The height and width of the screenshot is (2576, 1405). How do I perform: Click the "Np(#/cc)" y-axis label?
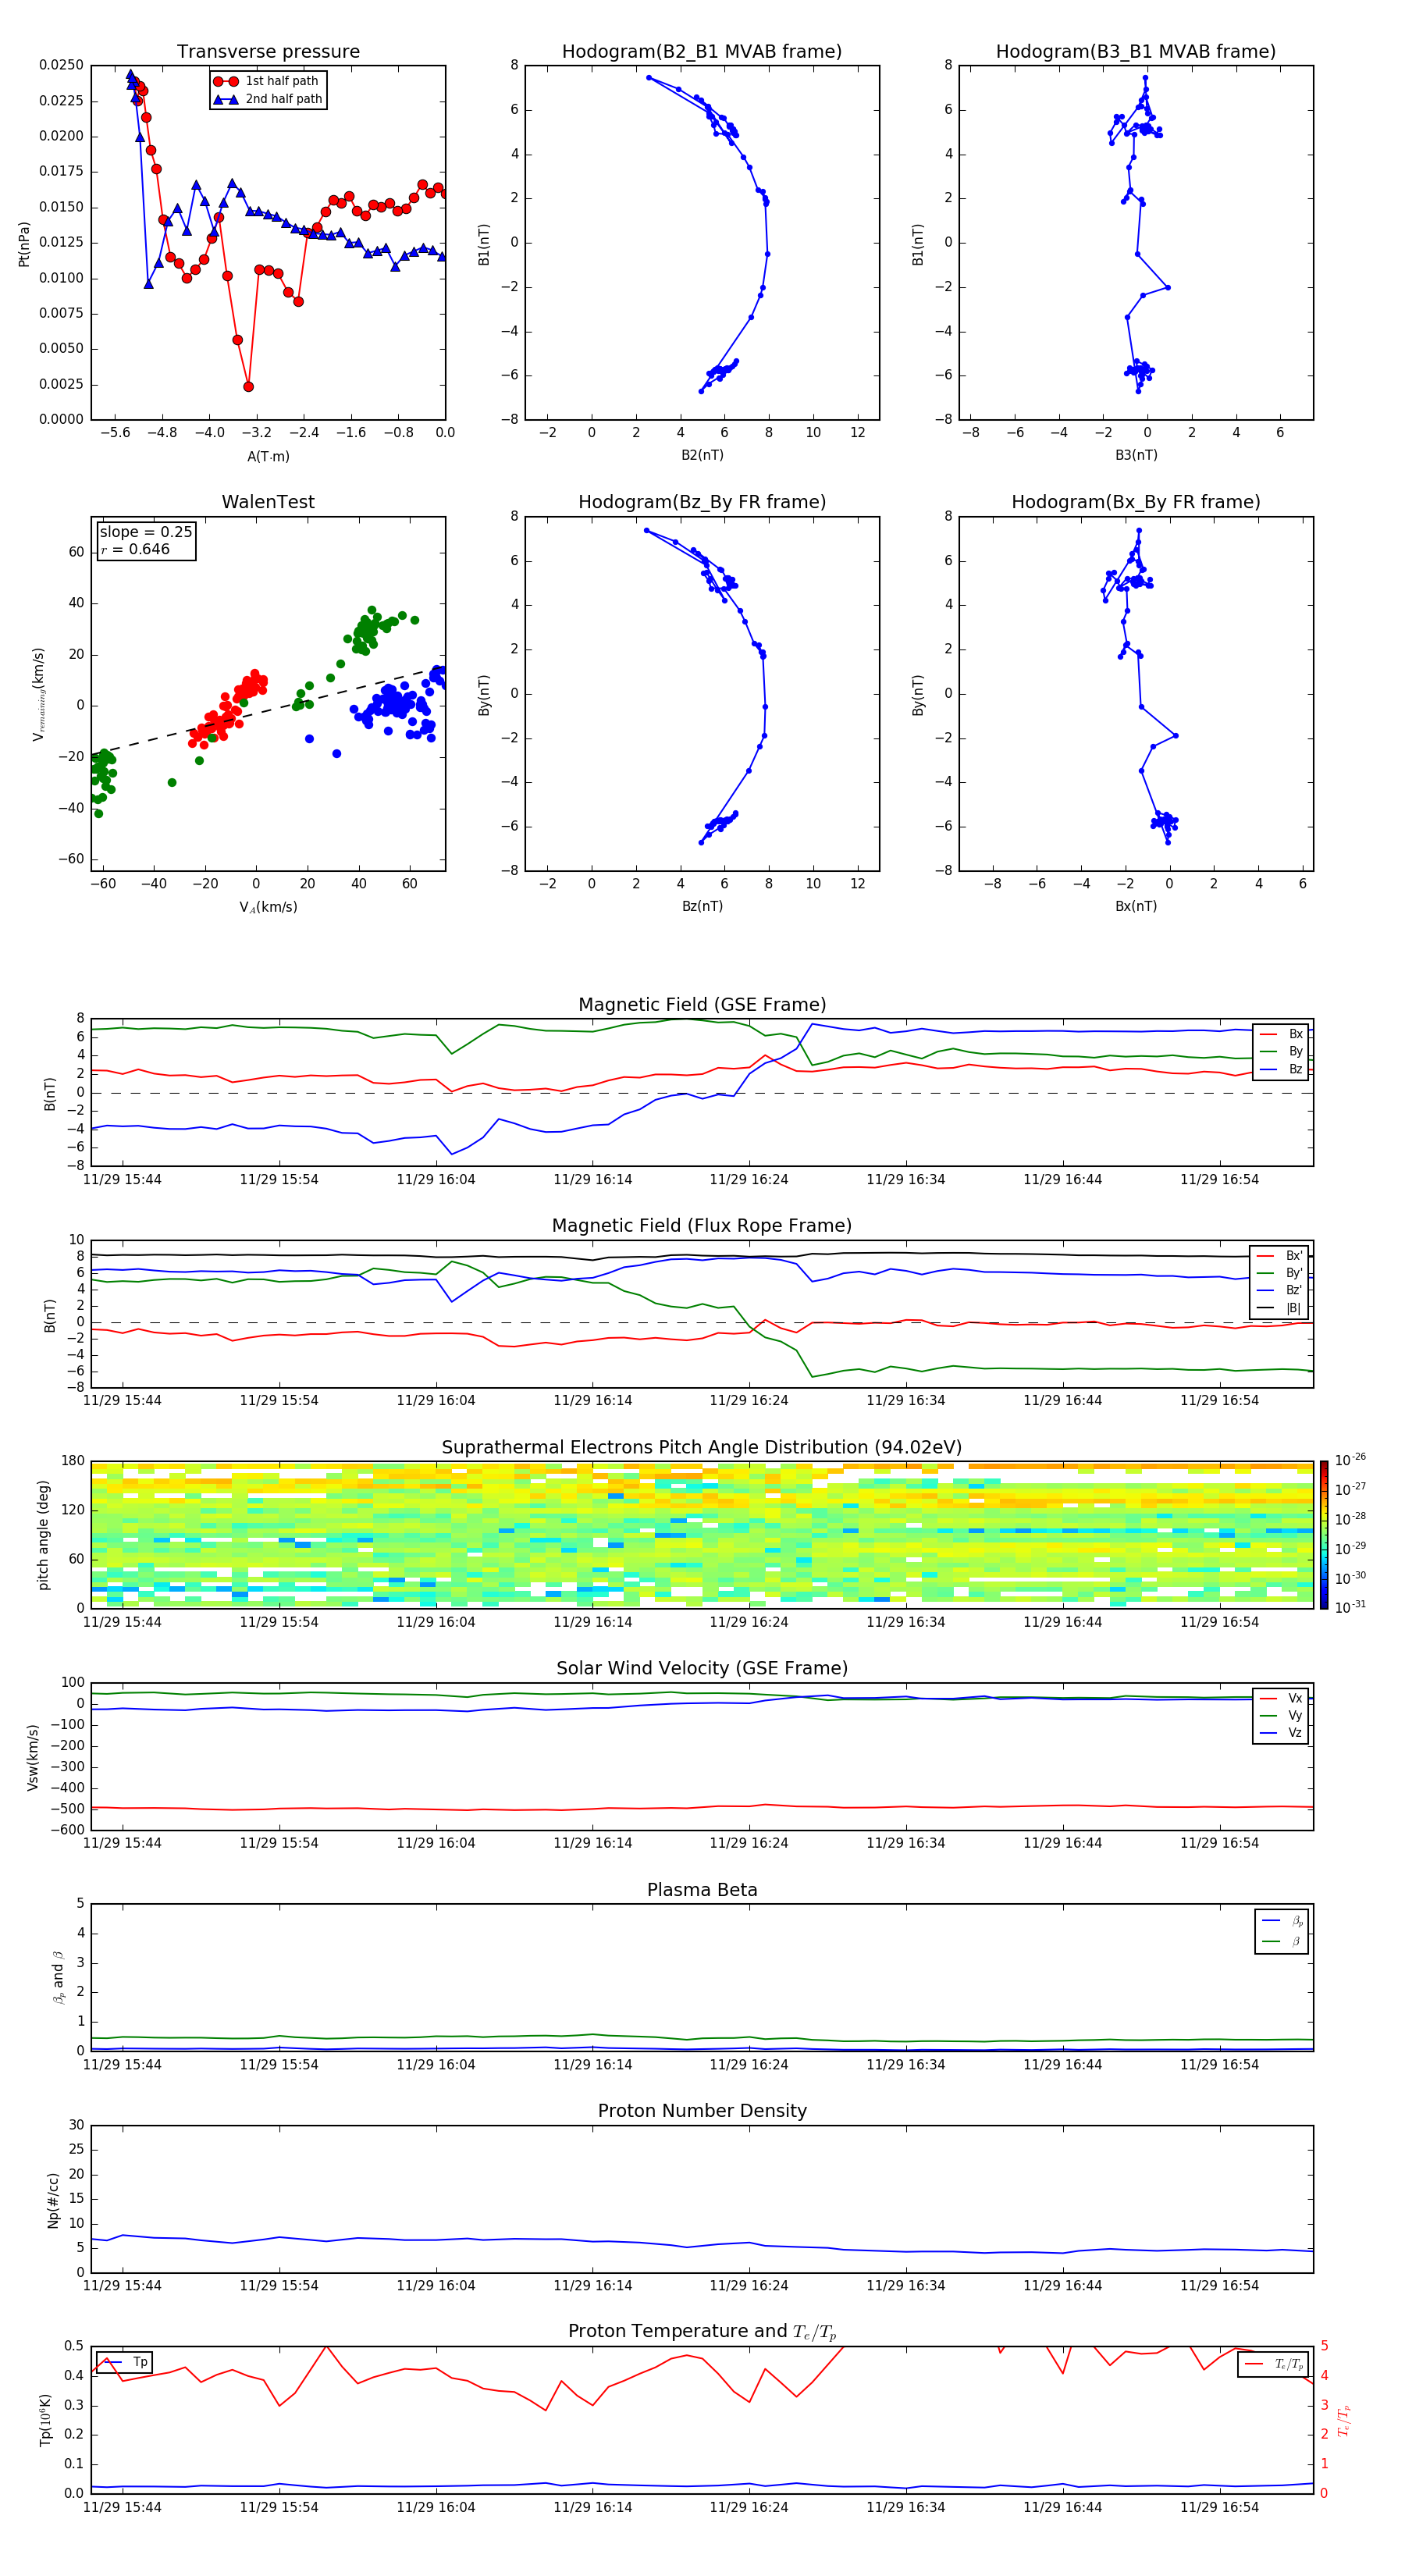click(54, 2200)
